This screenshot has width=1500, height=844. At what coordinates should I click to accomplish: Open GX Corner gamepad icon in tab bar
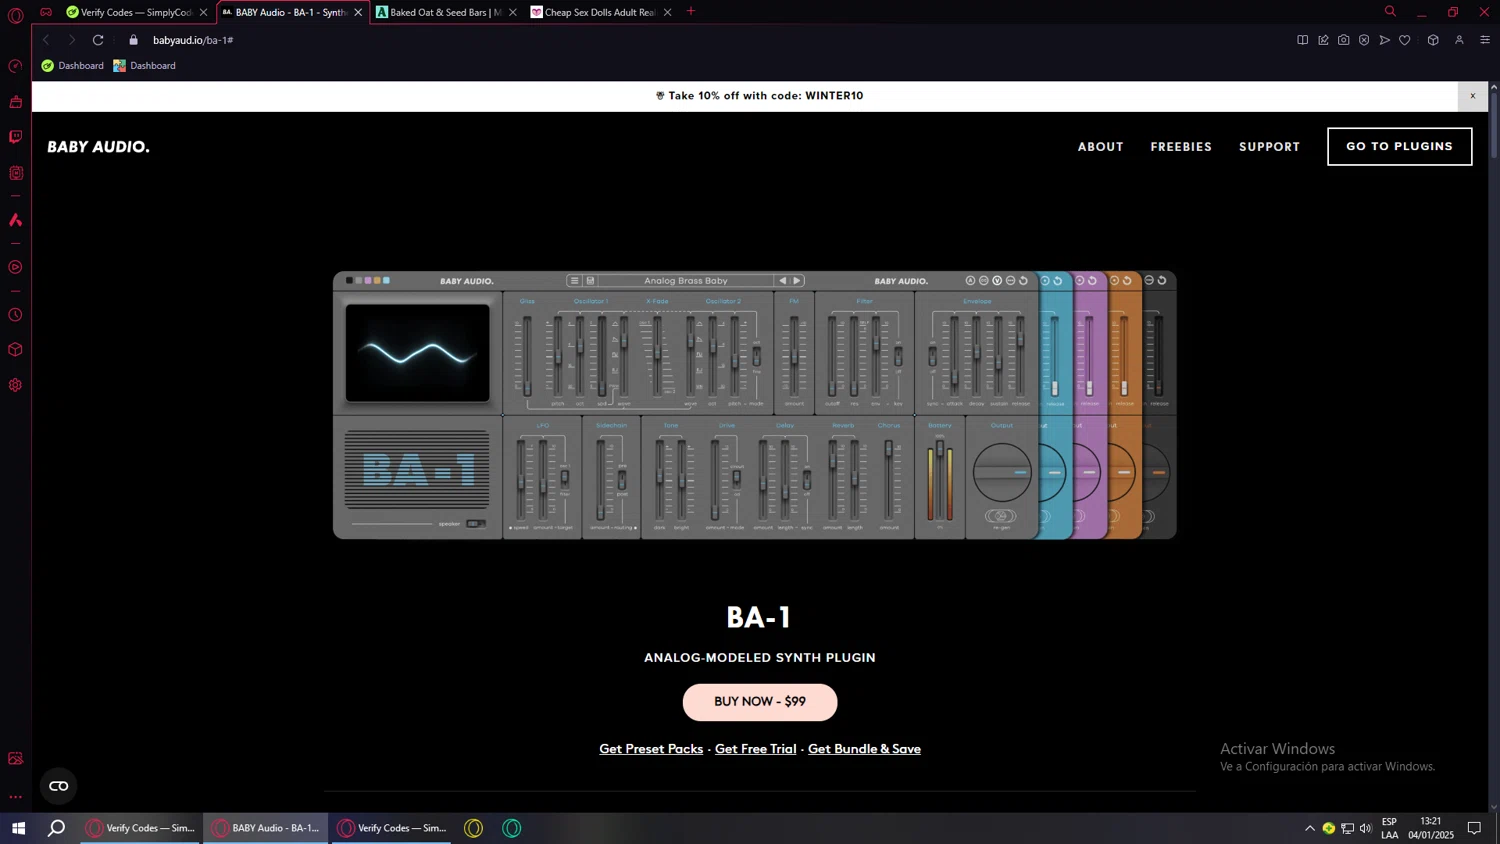46,12
